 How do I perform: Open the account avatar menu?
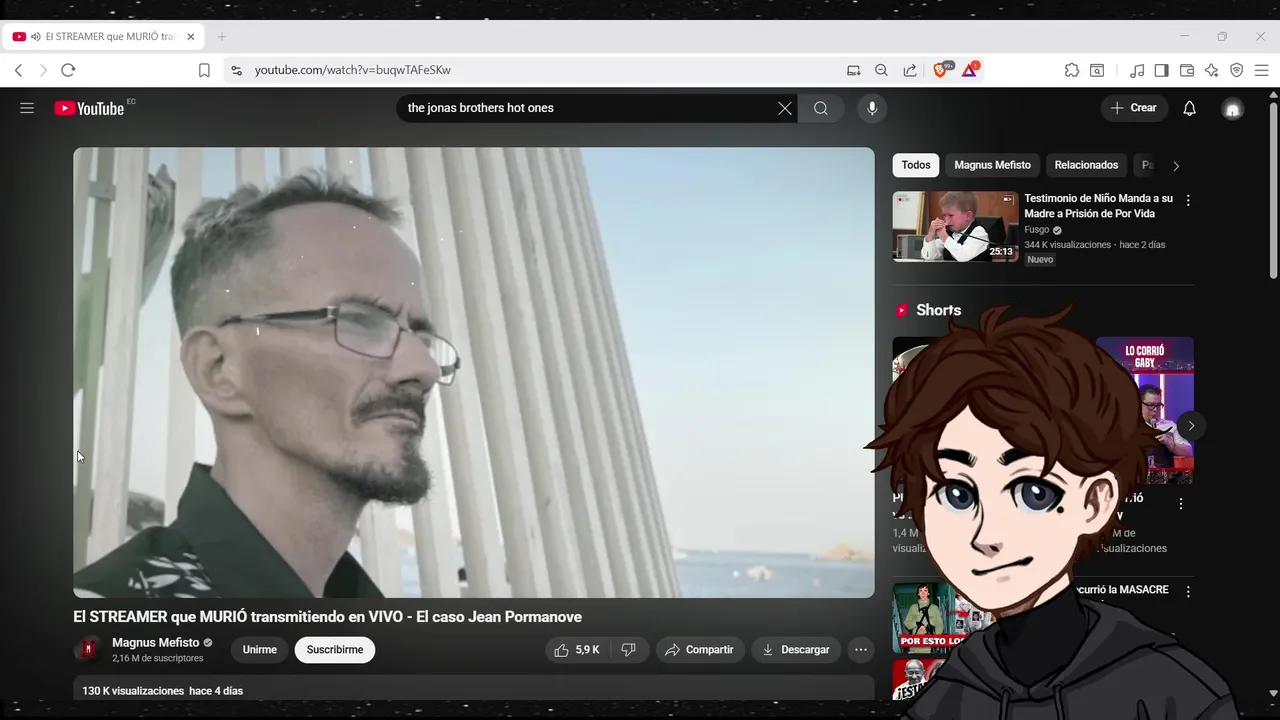point(1233,108)
